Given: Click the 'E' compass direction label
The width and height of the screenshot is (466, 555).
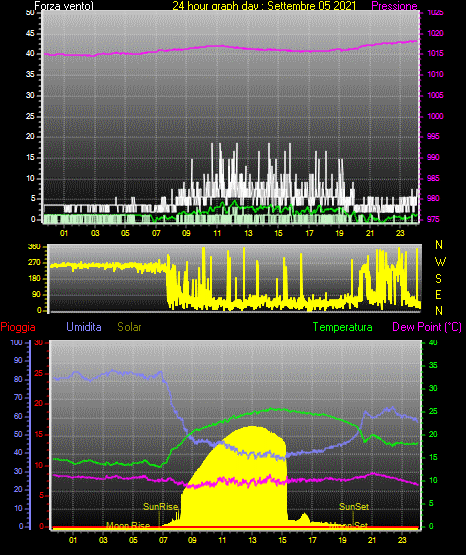Looking at the screenshot, I should [x=438, y=294].
